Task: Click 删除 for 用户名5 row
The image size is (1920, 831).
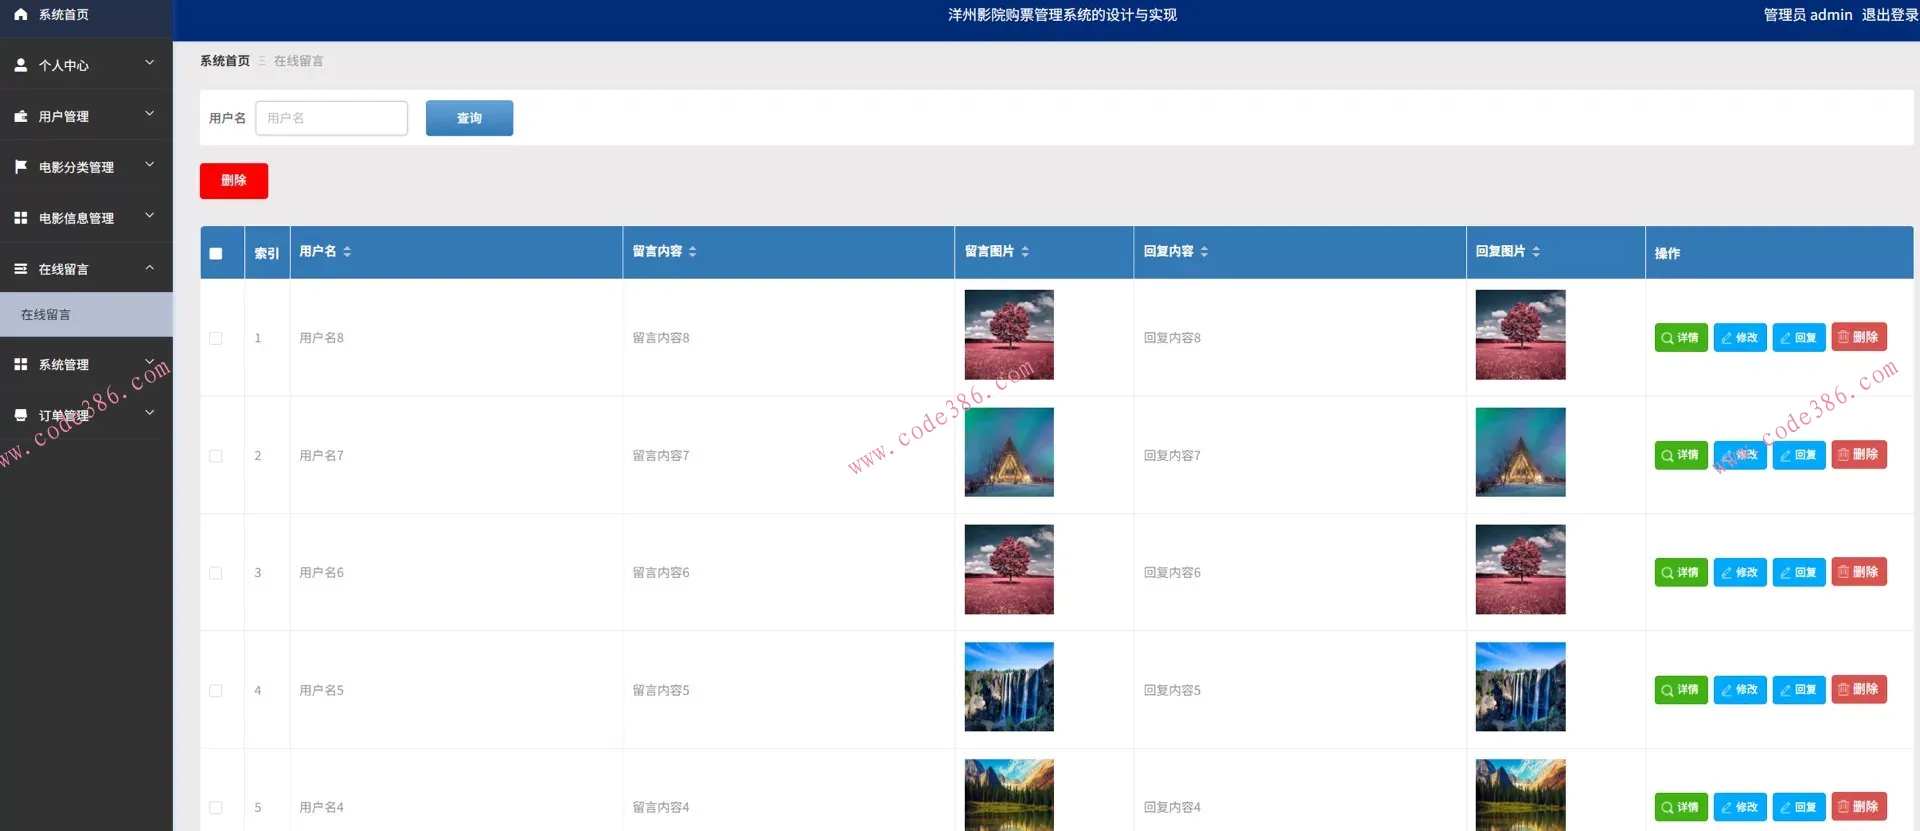Action: click(x=1859, y=689)
